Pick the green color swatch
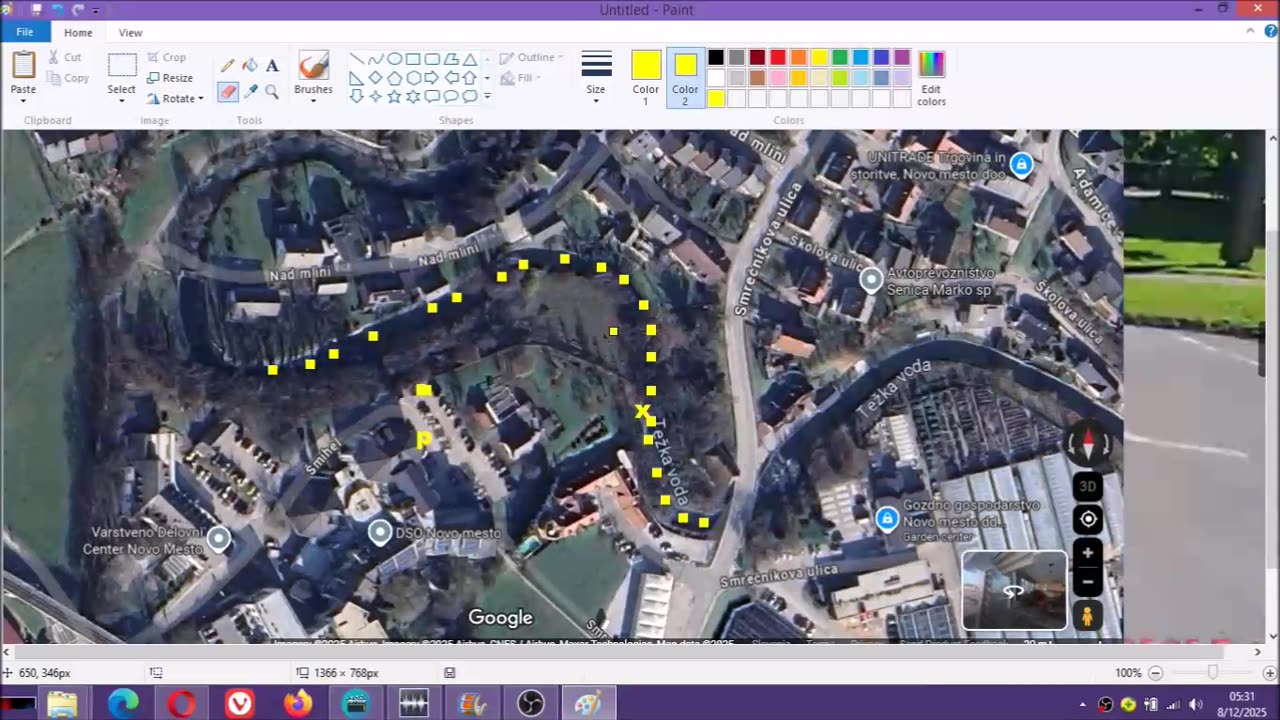Screen dimensions: 1280x720 point(840,57)
